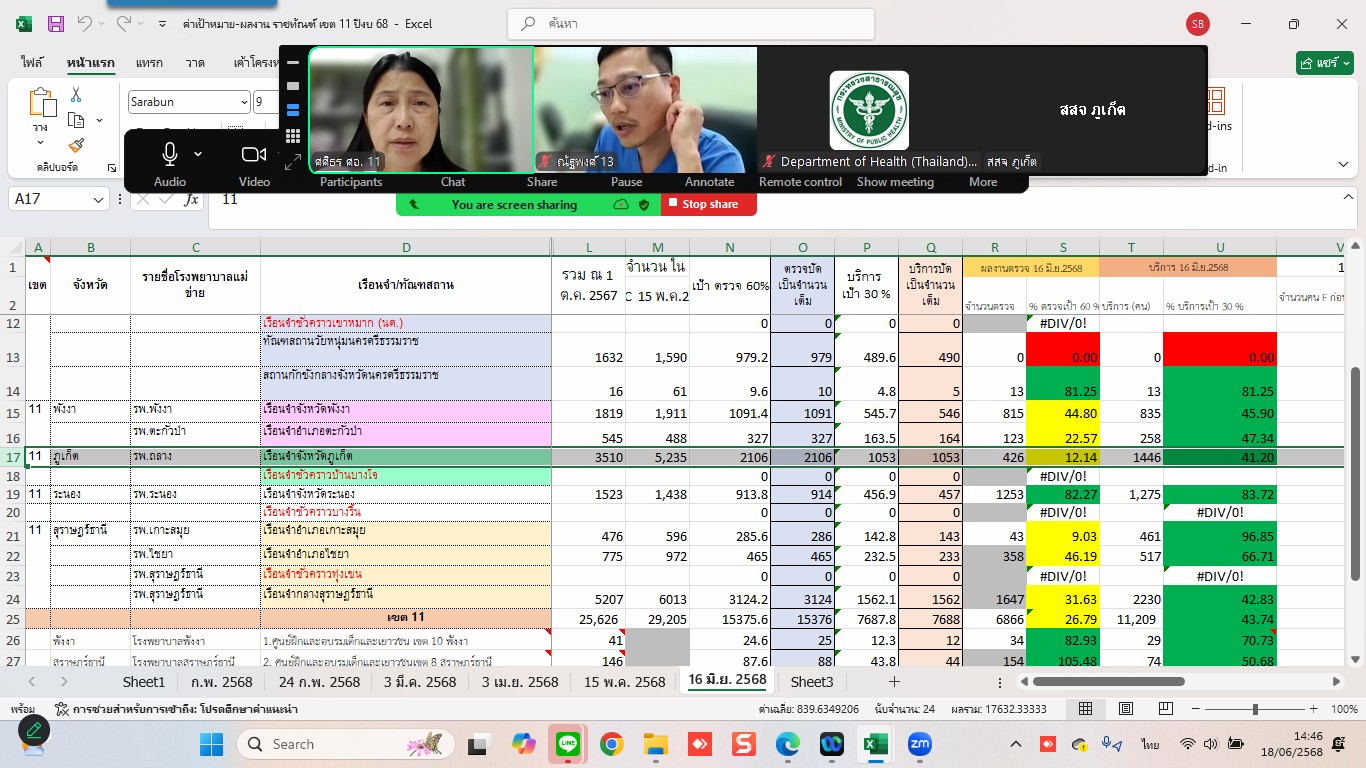Select the Zoom panel's two-row strip view
The width and height of the screenshot is (1366, 768).
pos(293,110)
